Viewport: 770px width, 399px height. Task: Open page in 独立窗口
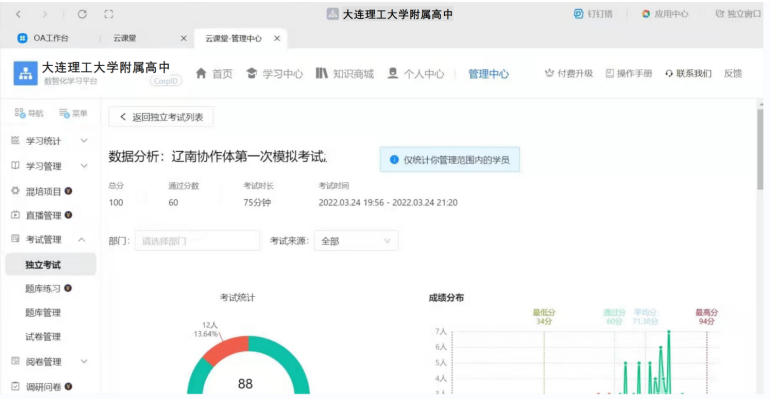(738, 14)
